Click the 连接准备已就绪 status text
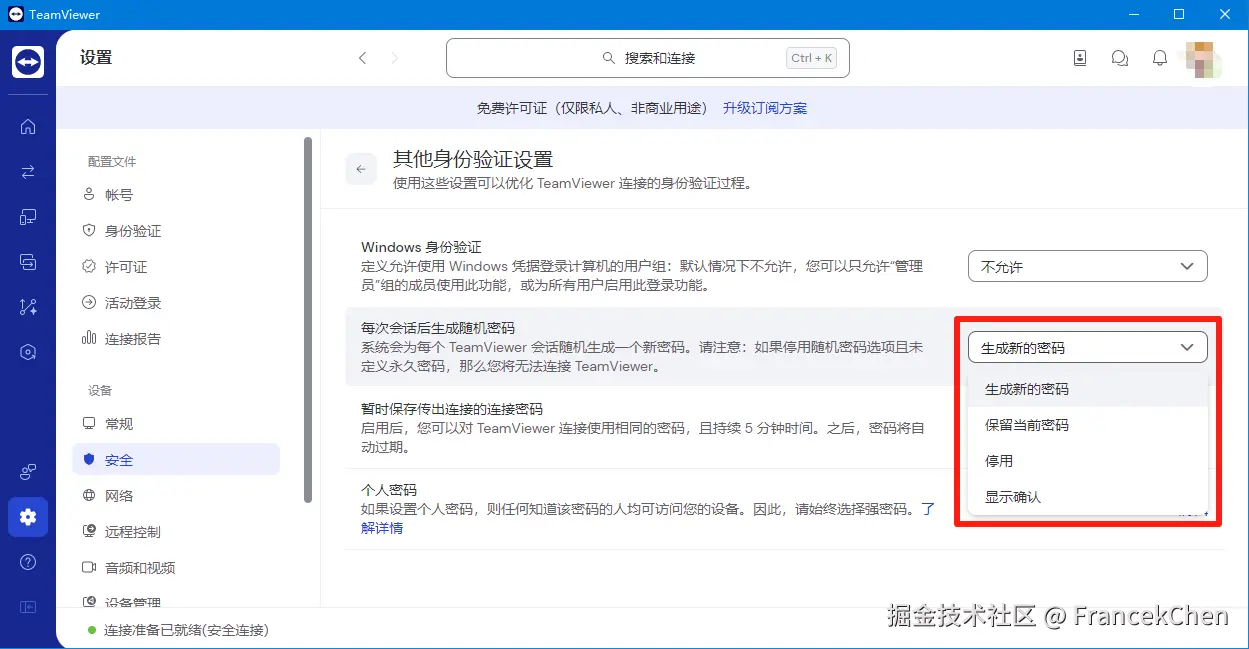 [186, 630]
